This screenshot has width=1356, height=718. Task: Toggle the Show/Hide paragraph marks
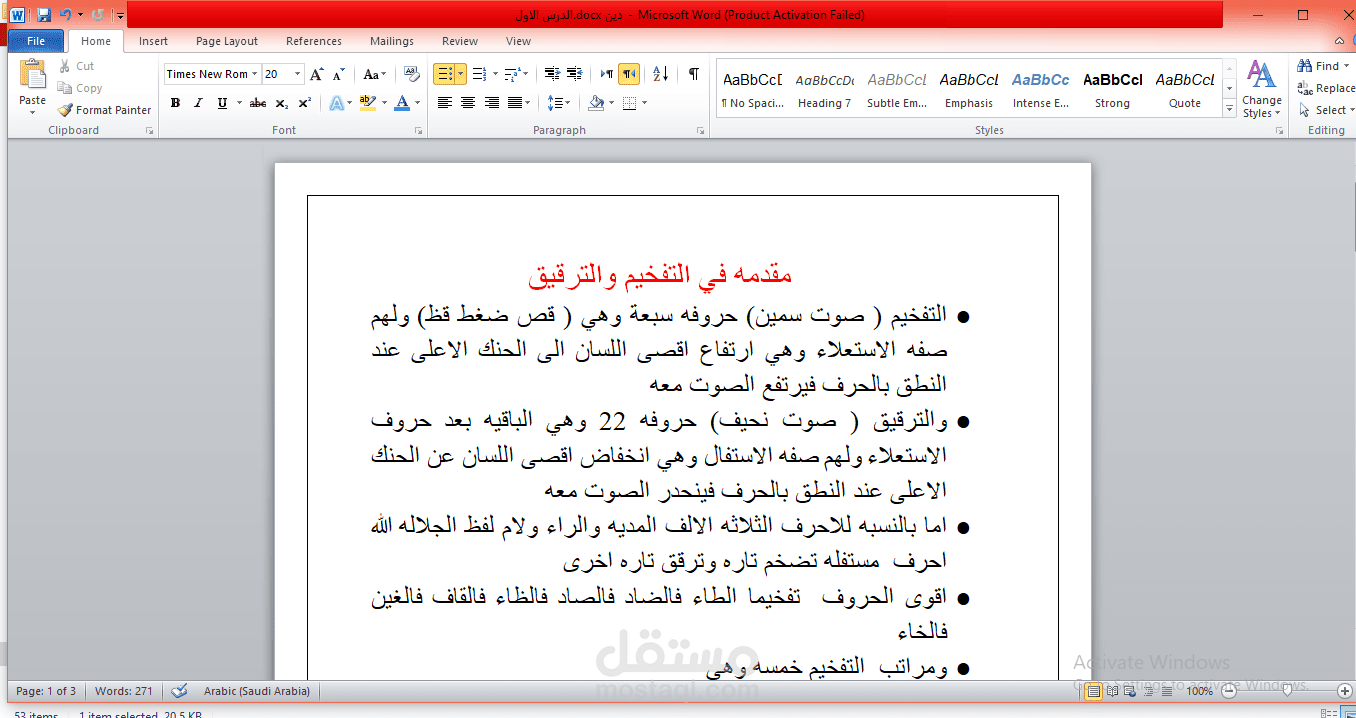click(x=693, y=74)
